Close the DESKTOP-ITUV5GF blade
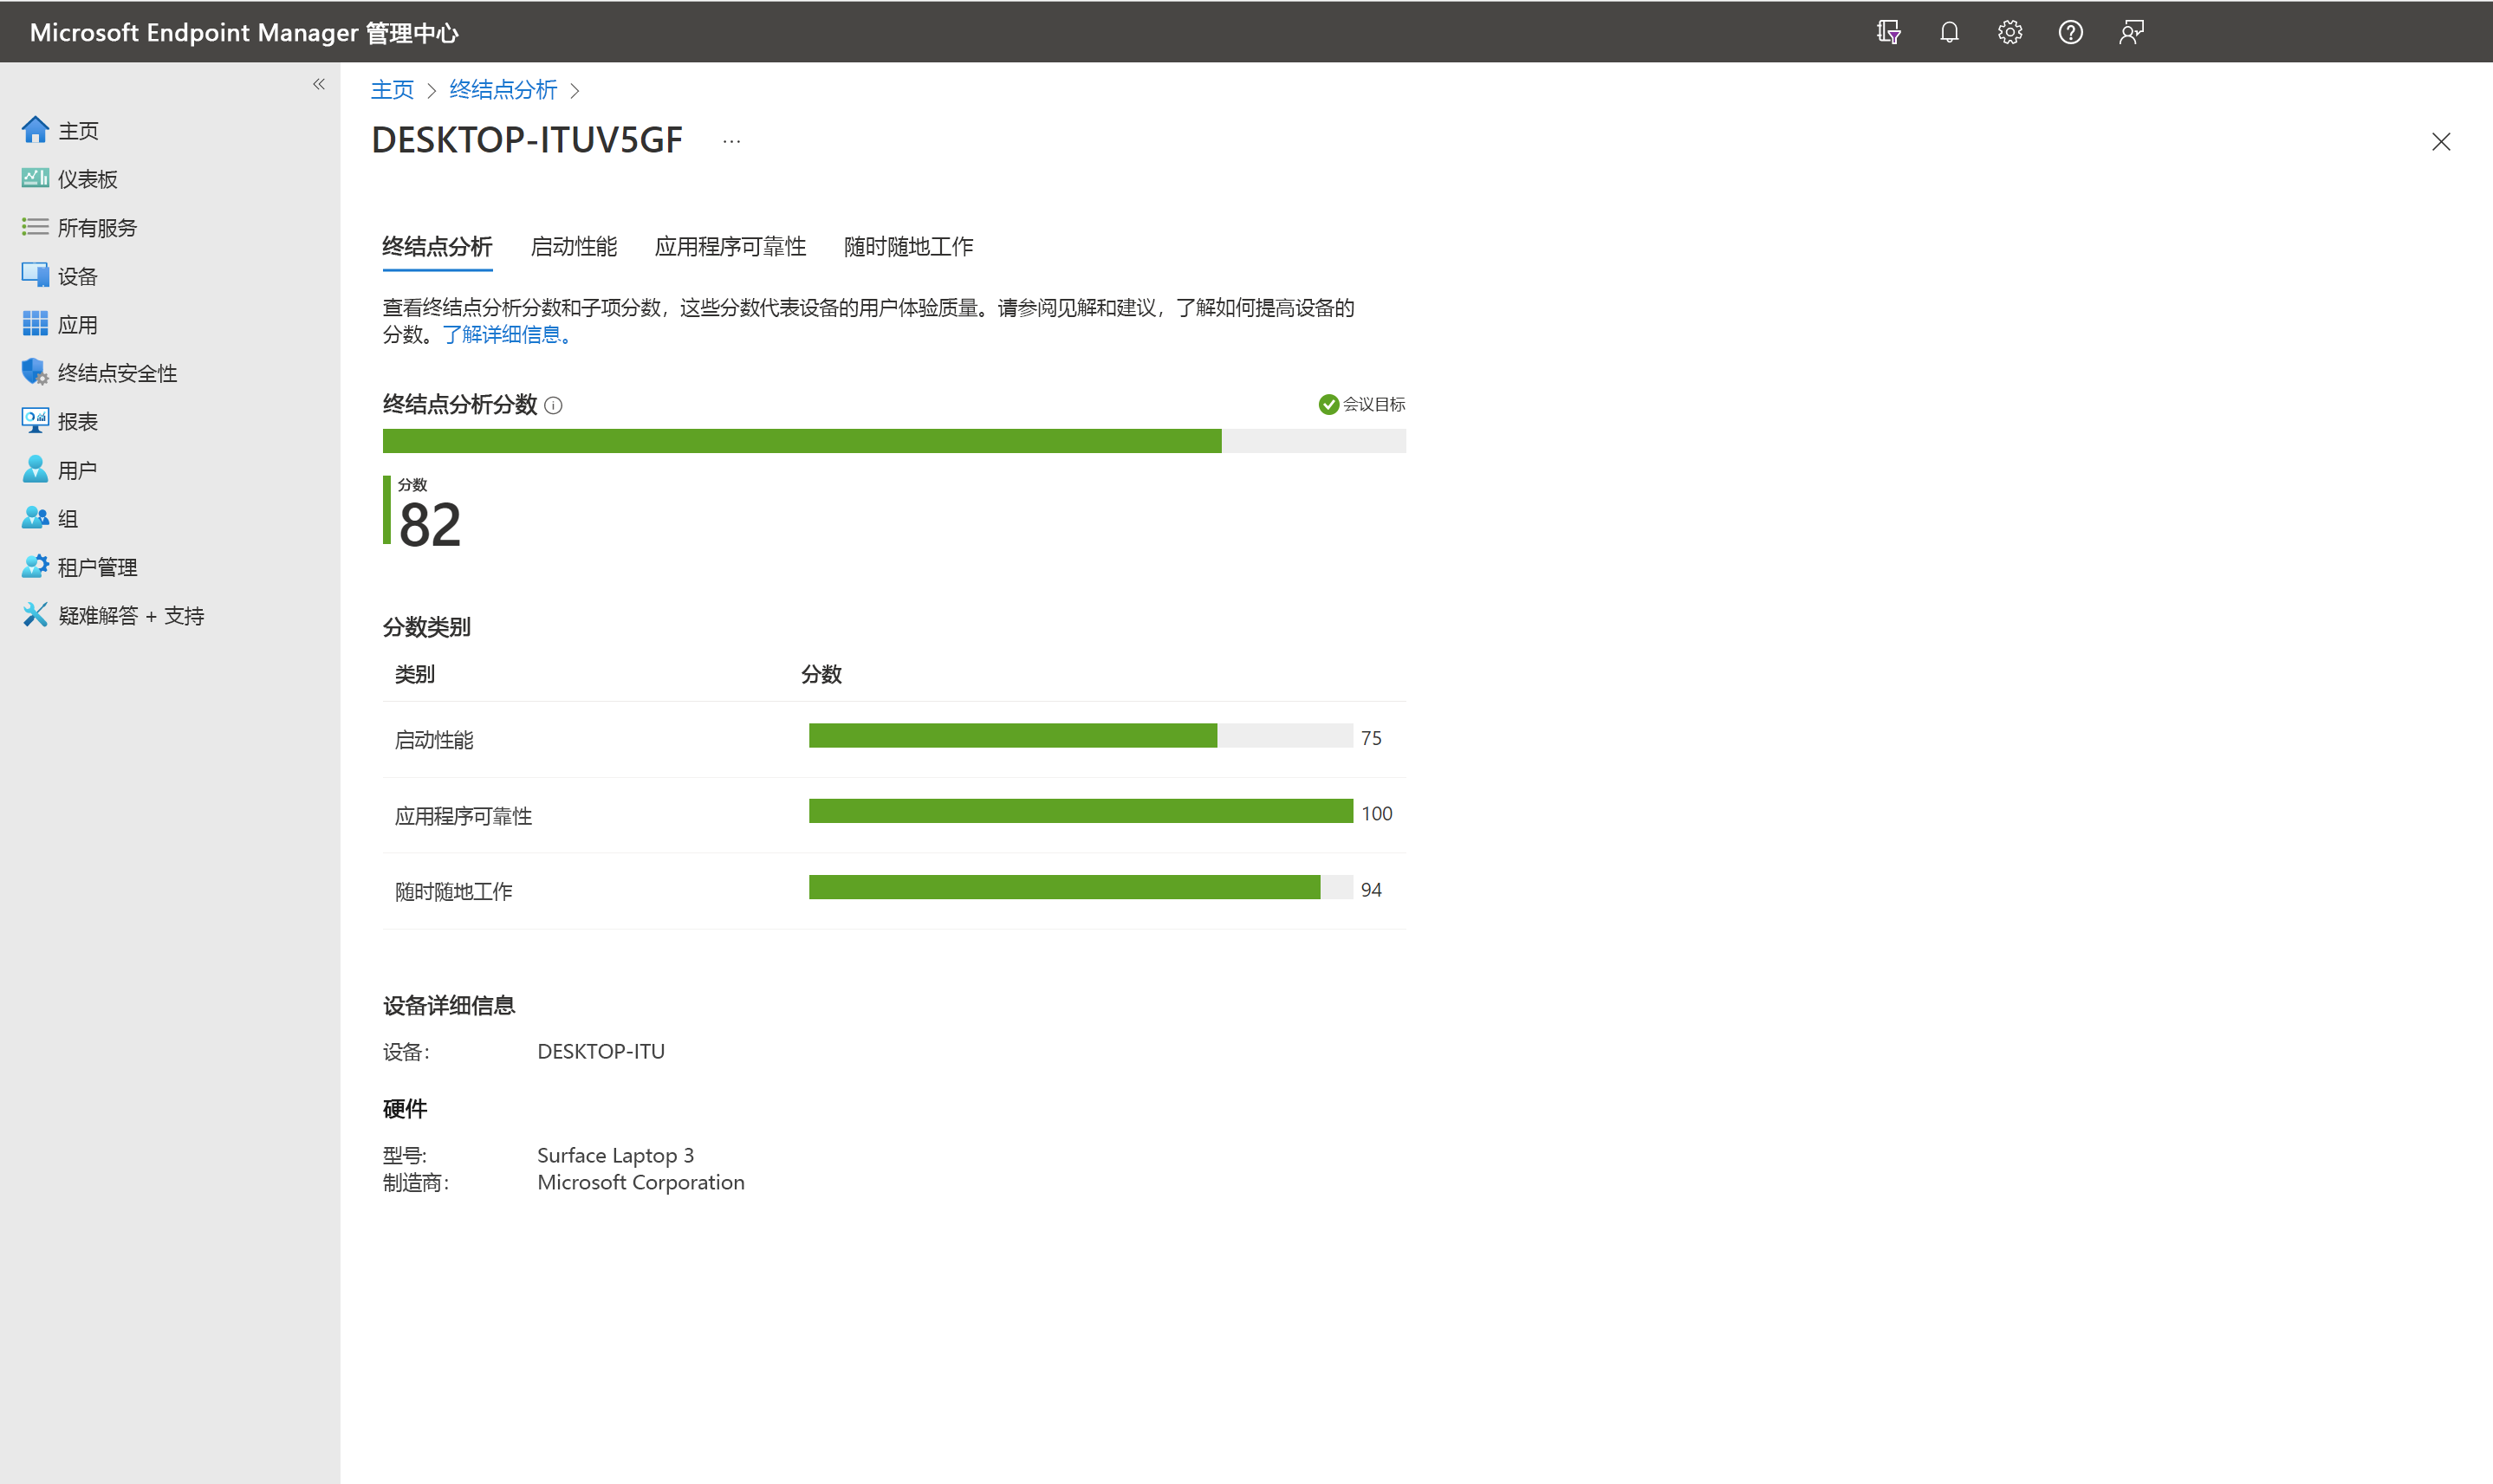The width and height of the screenshot is (2493, 1484). coord(2441,142)
